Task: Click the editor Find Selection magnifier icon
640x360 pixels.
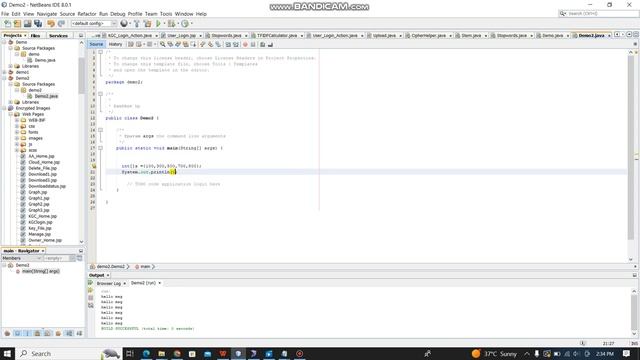Action: 162,44
